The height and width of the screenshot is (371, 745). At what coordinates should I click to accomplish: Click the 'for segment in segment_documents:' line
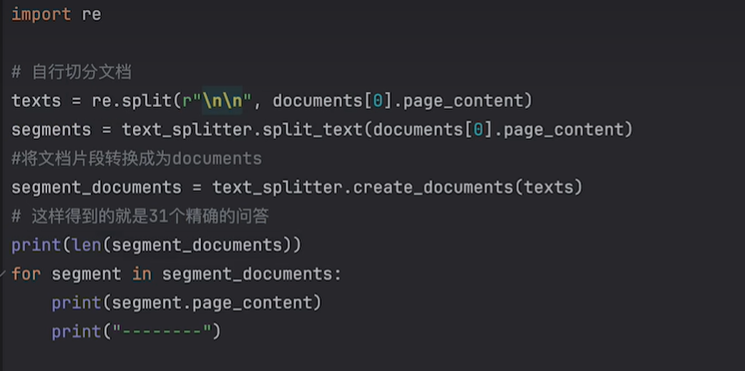[176, 274]
